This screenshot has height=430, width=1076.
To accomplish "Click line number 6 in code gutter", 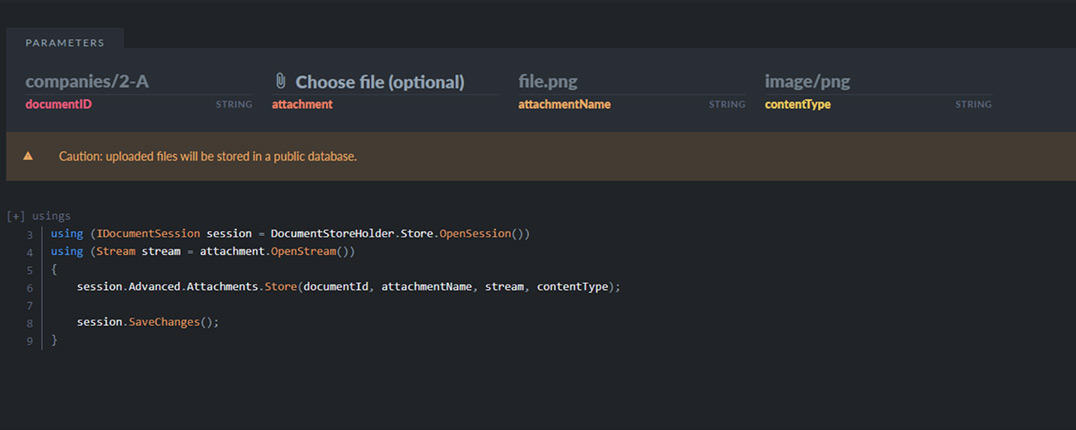I will [x=30, y=288].
